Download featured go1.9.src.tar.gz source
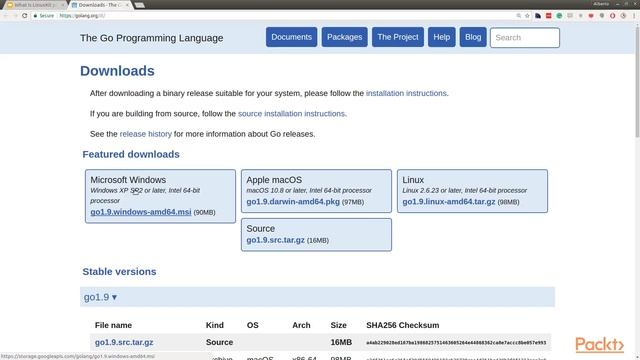 276,240
